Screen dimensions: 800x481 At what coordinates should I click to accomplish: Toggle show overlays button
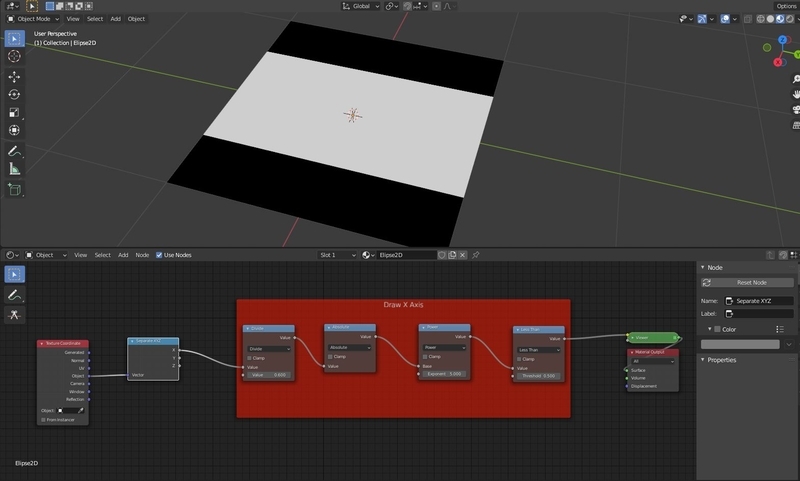point(725,19)
